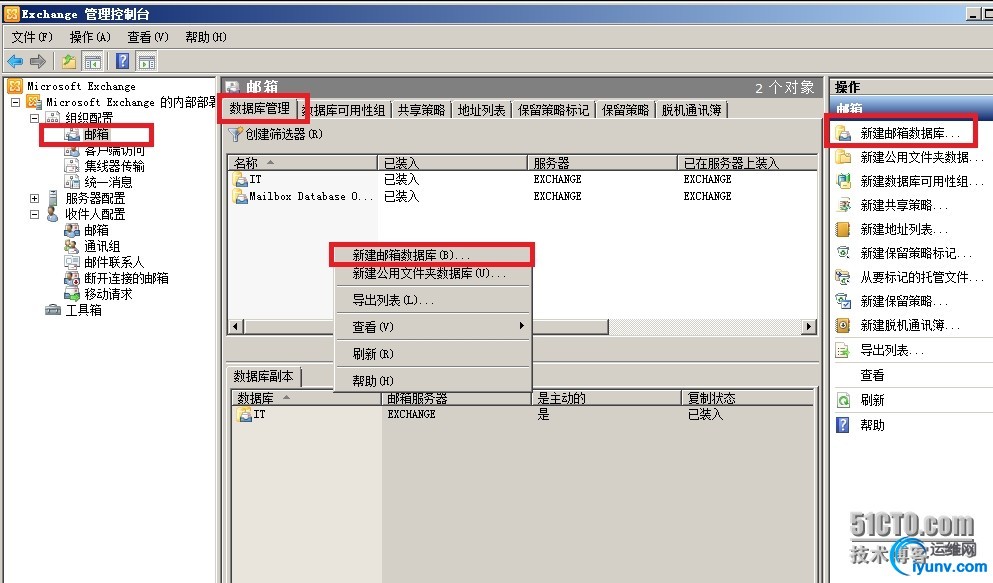This screenshot has width=993, height=583.
Task: Click the Up one level folder icon
Action: (x=69, y=61)
